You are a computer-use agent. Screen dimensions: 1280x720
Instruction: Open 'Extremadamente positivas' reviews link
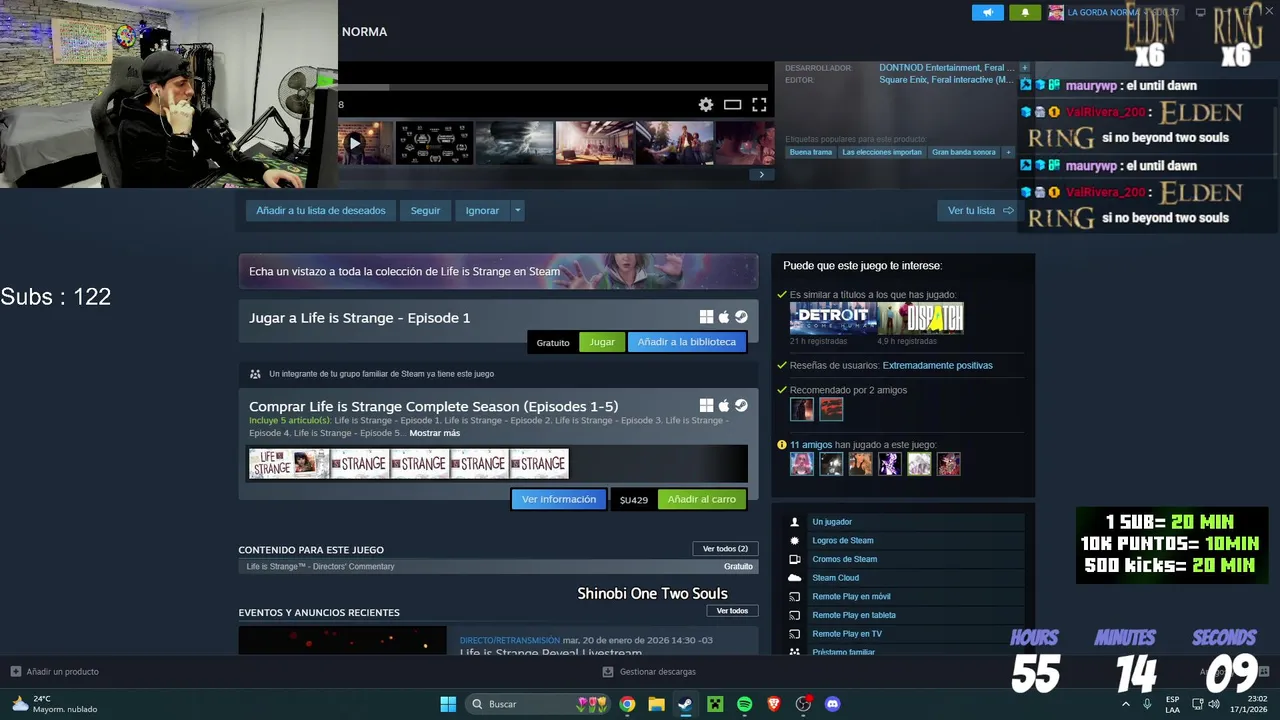point(937,366)
